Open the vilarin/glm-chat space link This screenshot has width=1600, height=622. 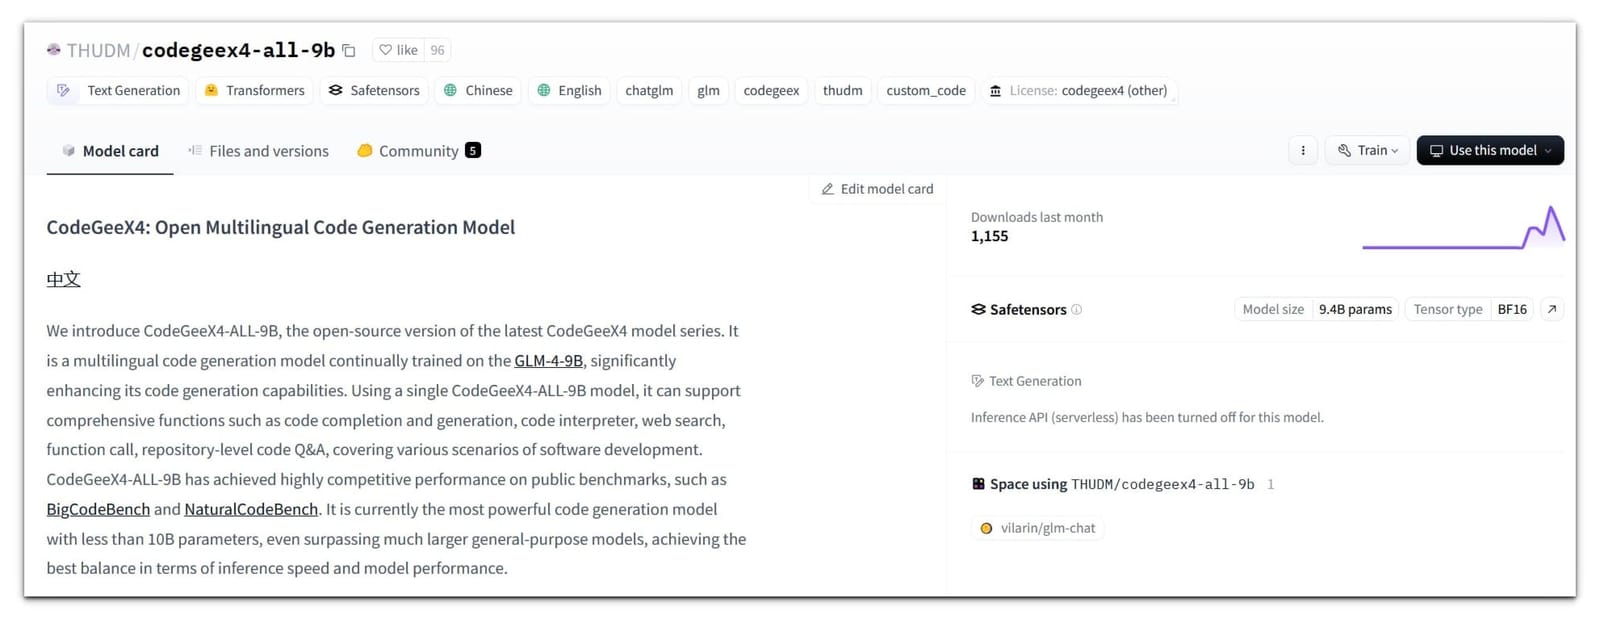click(x=1047, y=528)
